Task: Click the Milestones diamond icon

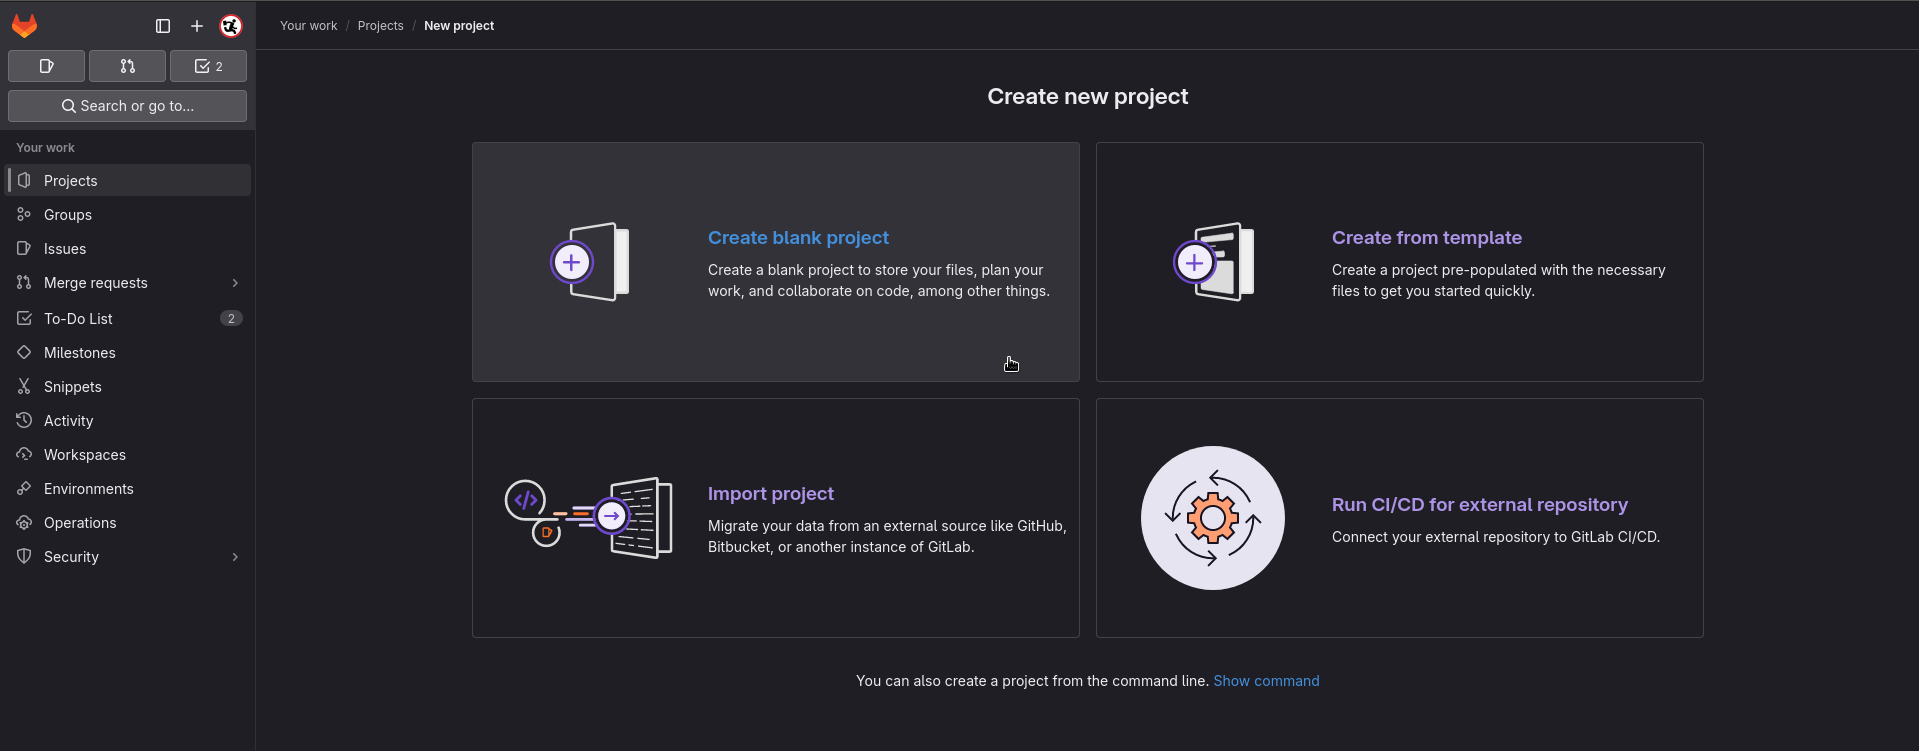Action: (x=24, y=352)
